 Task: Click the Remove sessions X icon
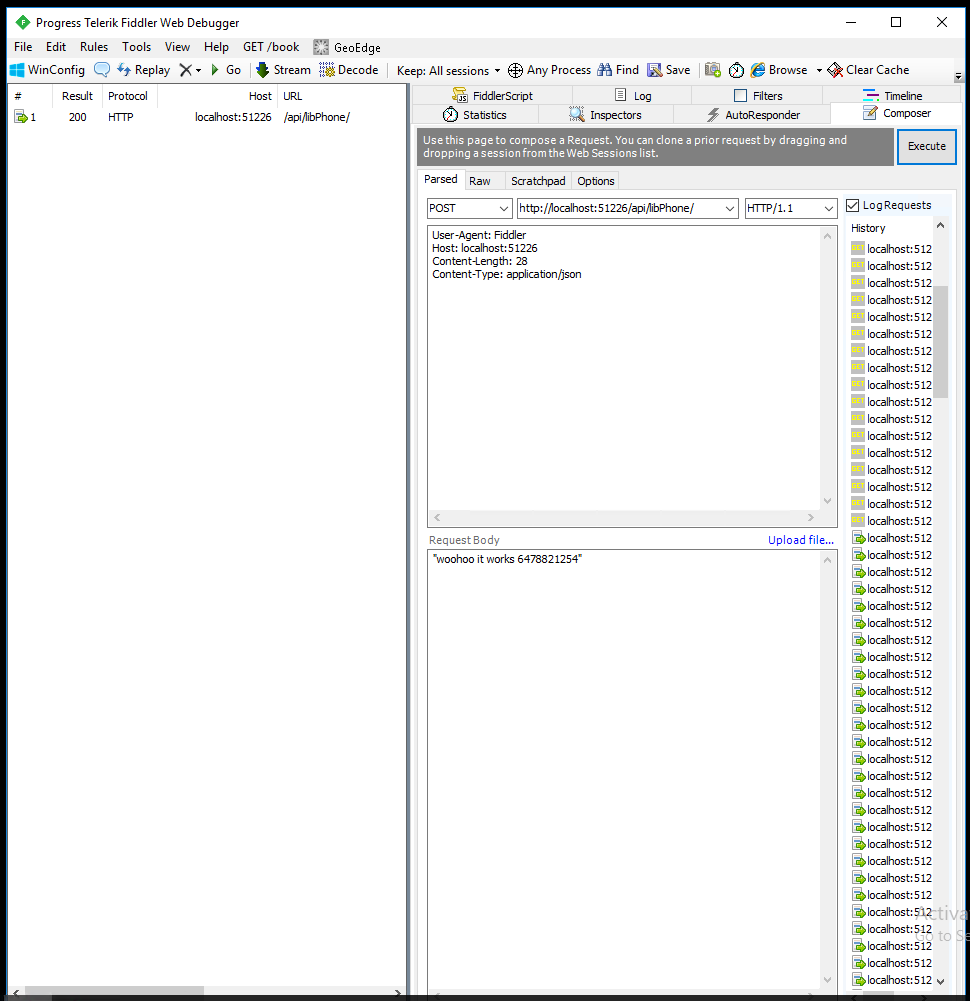coord(185,70)
